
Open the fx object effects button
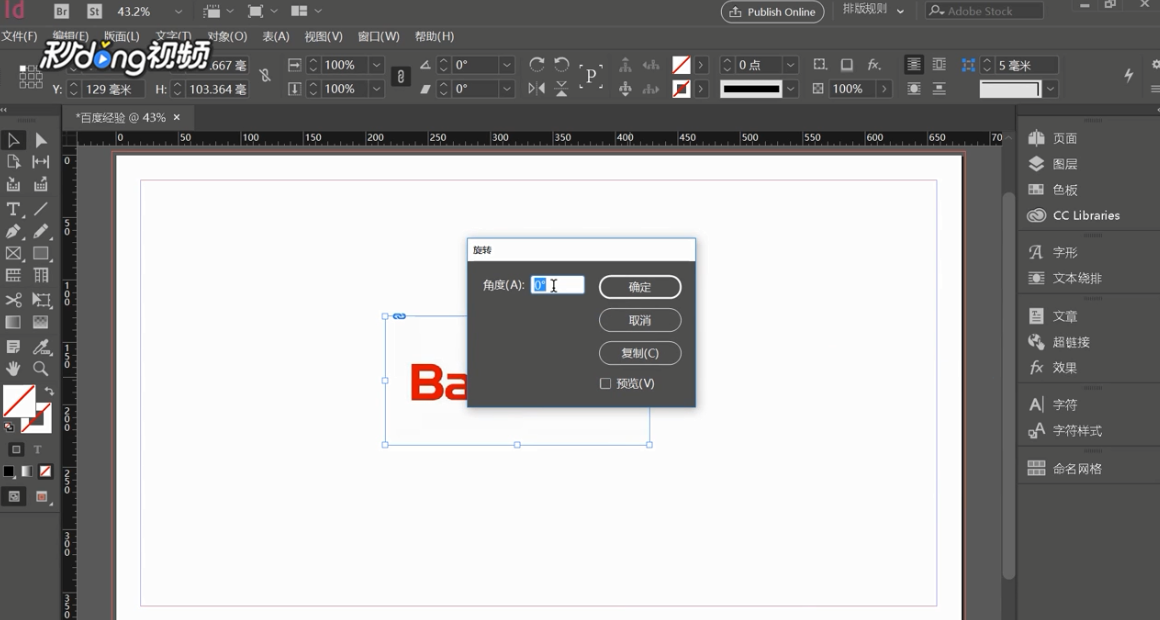coord(874,64)
